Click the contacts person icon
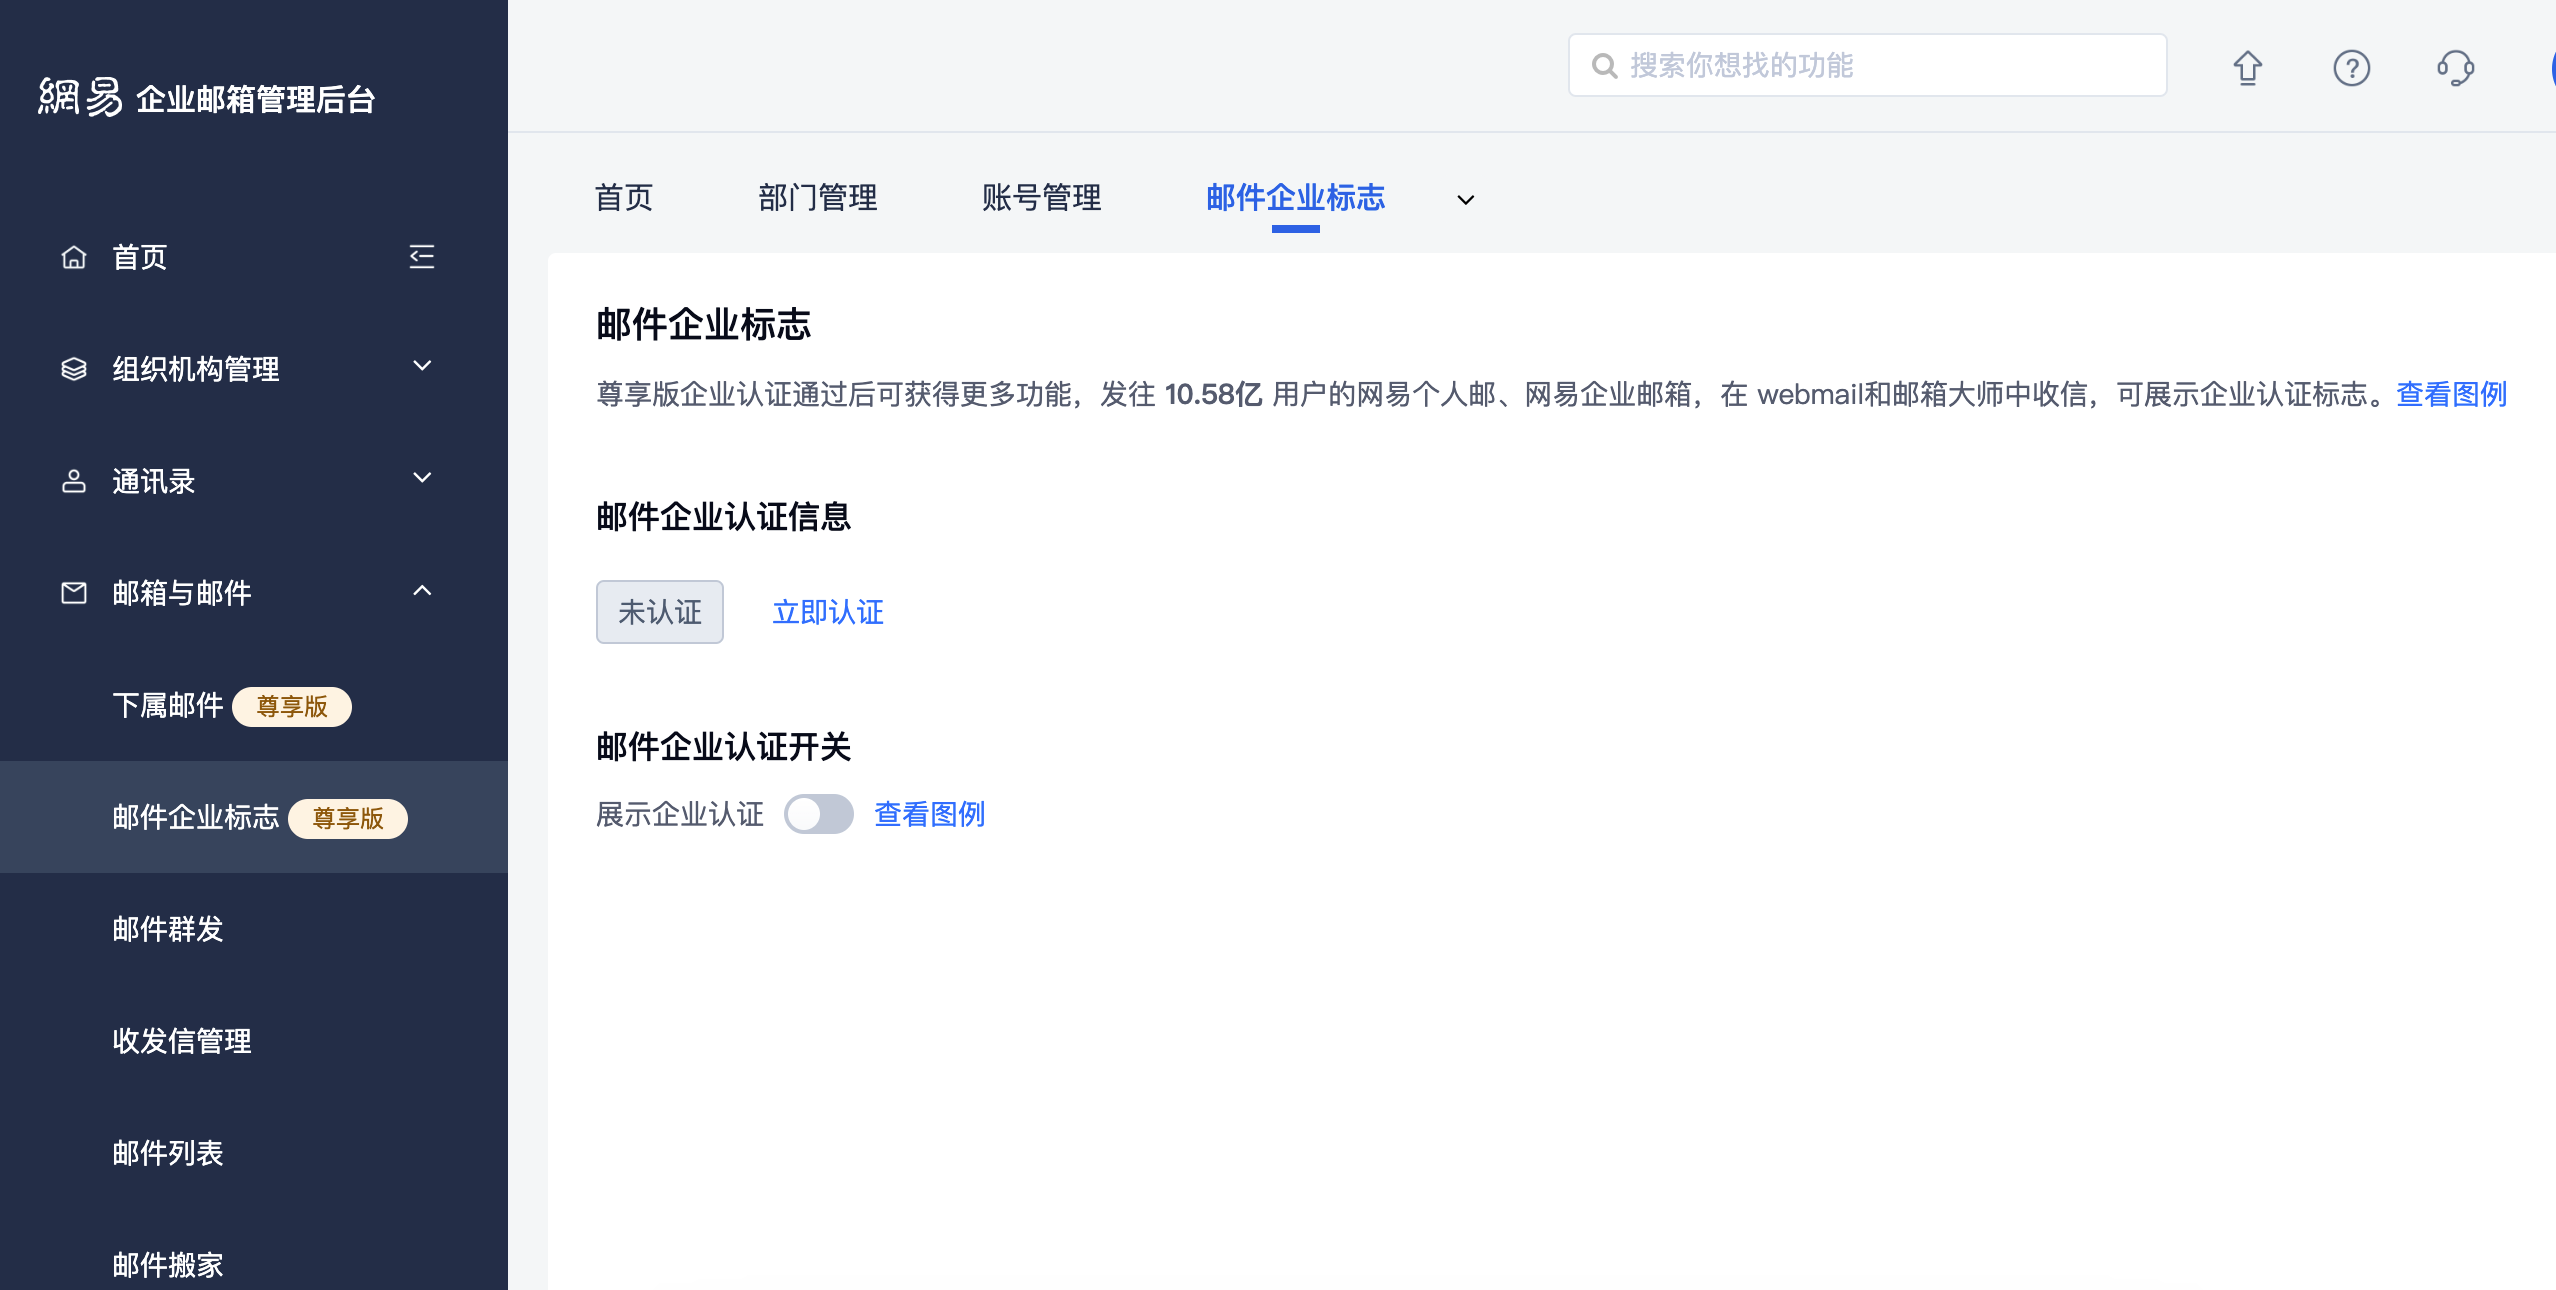This screenshot has height=1290, width=2556. pyautogui.click(x=74, y=481)
